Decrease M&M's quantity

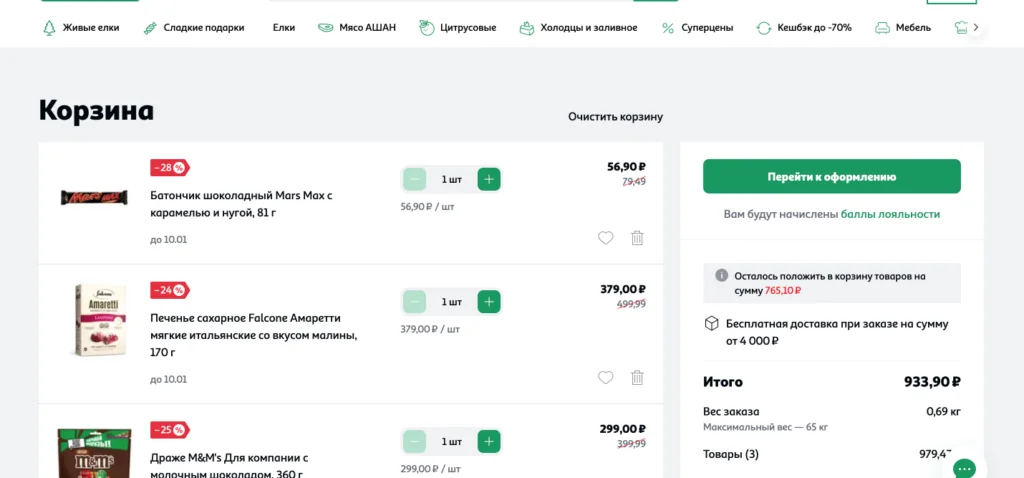click(x=414, y=441)
